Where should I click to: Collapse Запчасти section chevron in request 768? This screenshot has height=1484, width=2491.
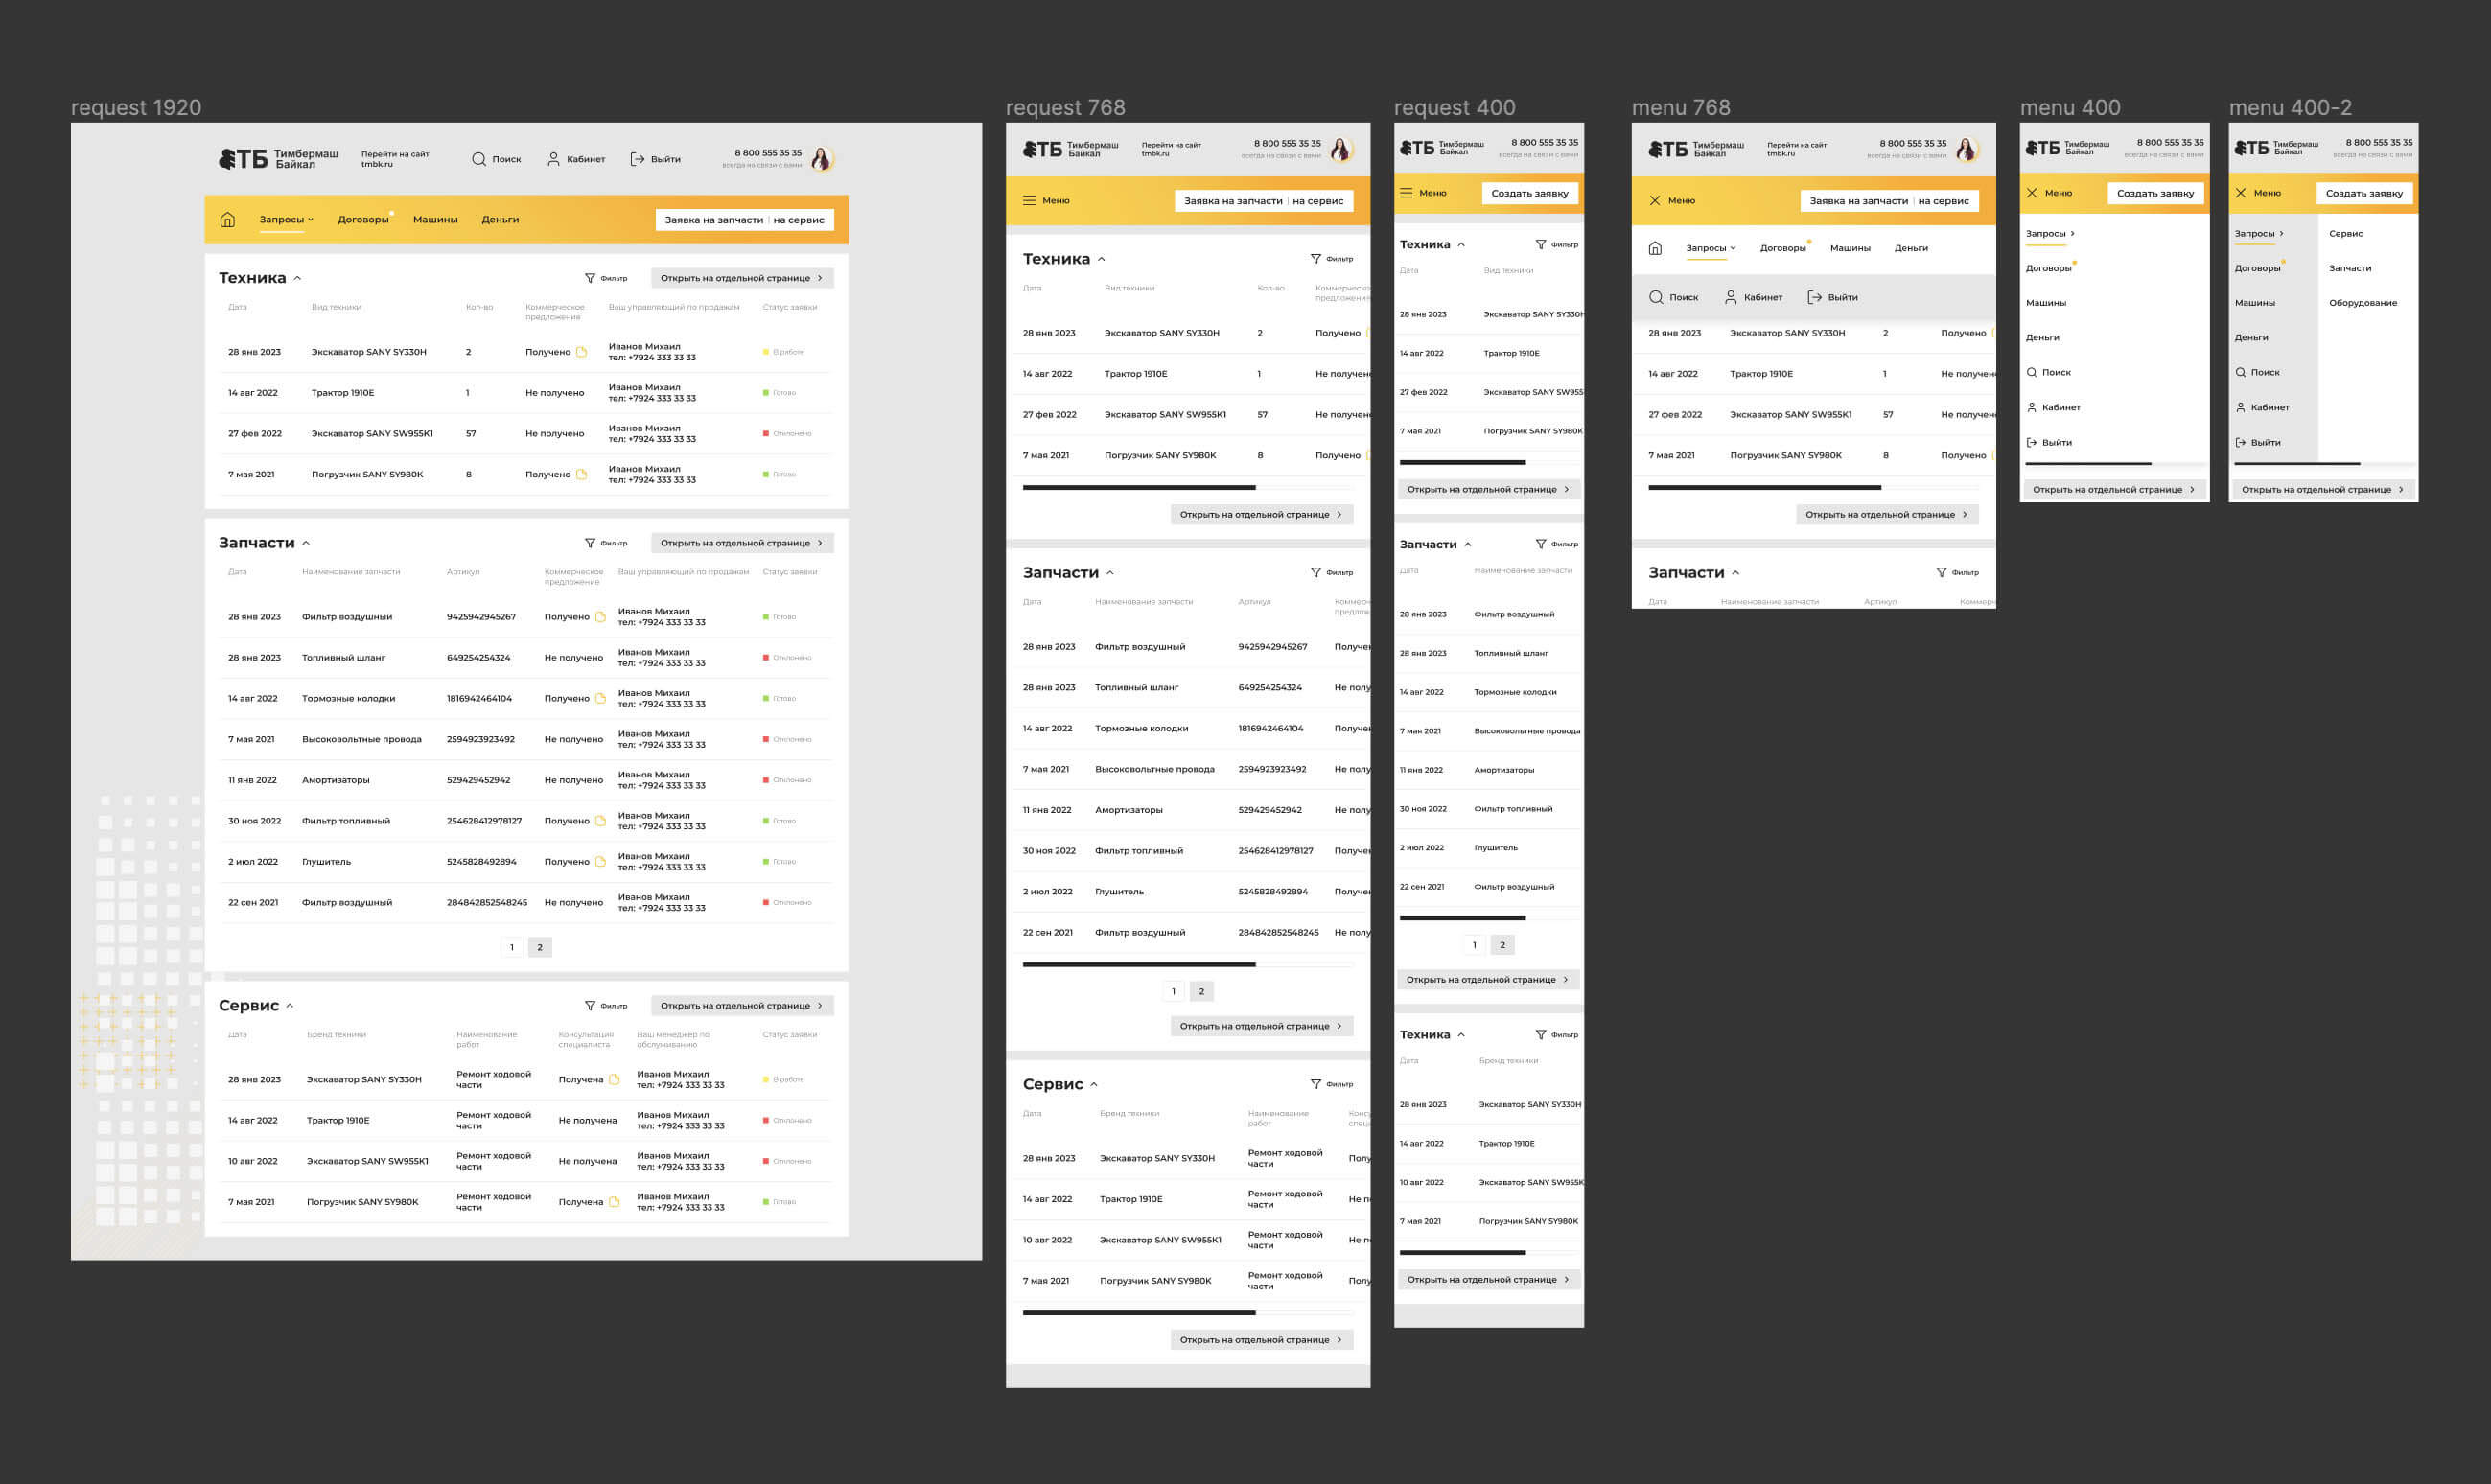click(1110, 573)
